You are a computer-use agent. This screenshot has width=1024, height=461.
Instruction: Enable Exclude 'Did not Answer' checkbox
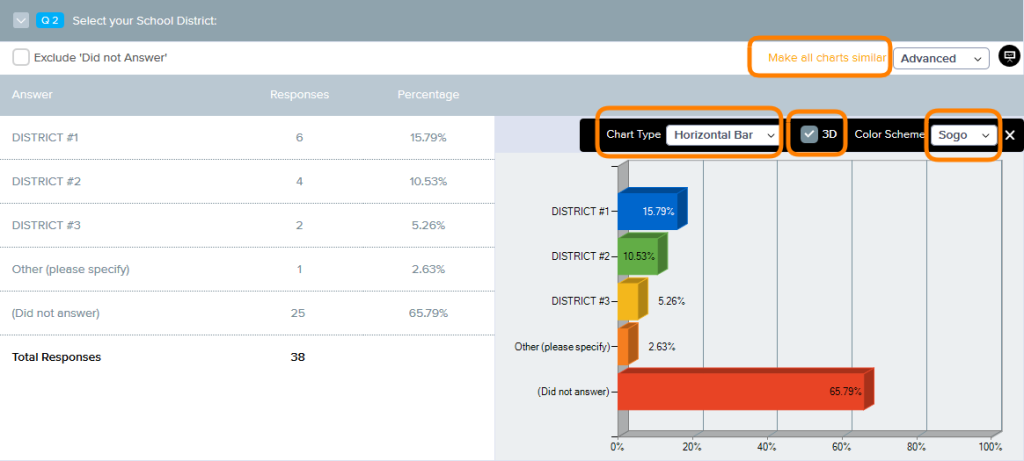(21, 57)
